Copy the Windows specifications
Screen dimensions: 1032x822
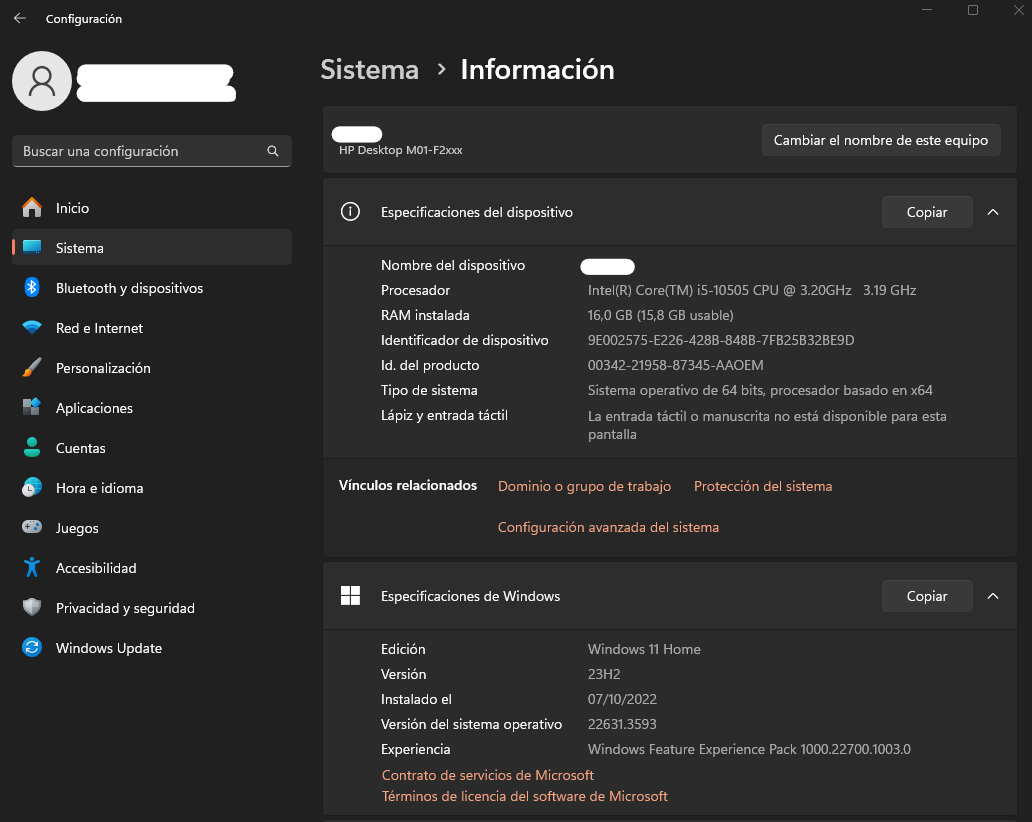pyautogui.click(x=927, y=596)
